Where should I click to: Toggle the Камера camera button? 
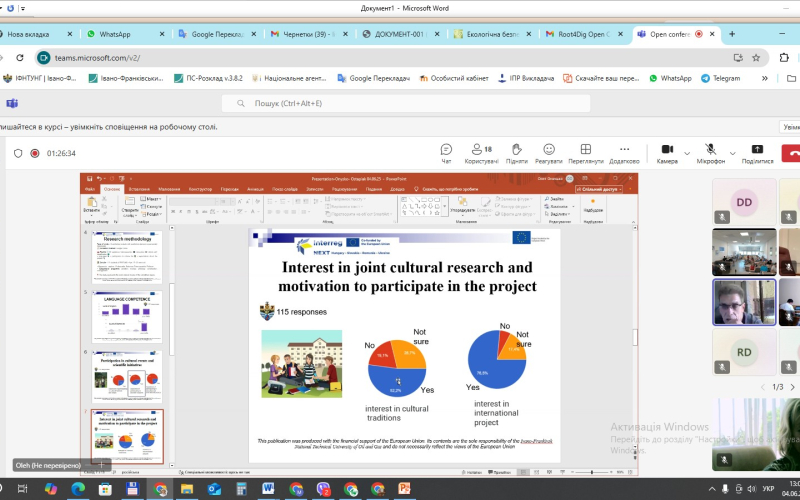(667, 154)
